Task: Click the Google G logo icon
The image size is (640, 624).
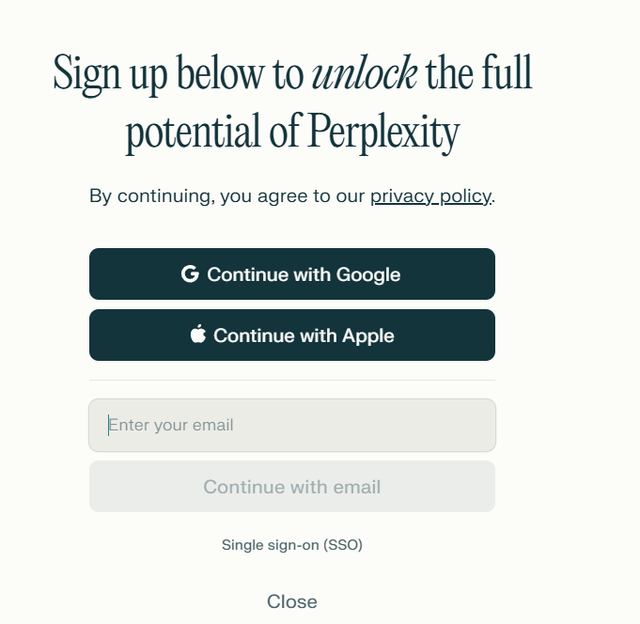Action: coord(190,274)
